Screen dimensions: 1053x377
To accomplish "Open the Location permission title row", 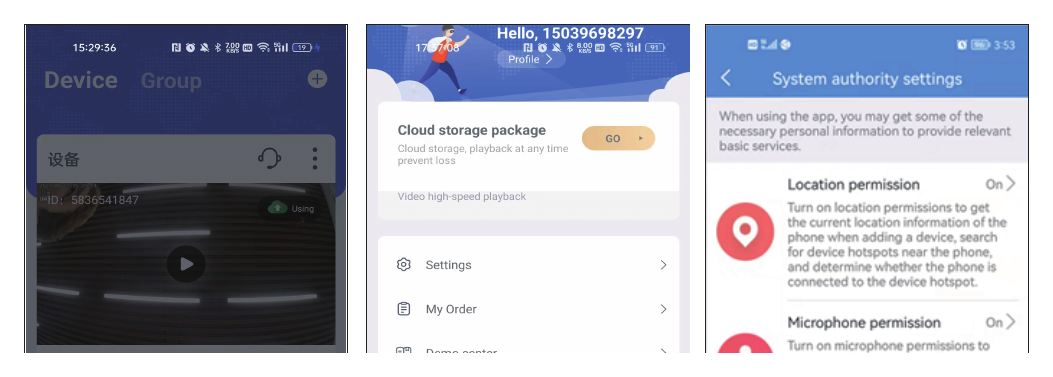I will tap(901, 184).
